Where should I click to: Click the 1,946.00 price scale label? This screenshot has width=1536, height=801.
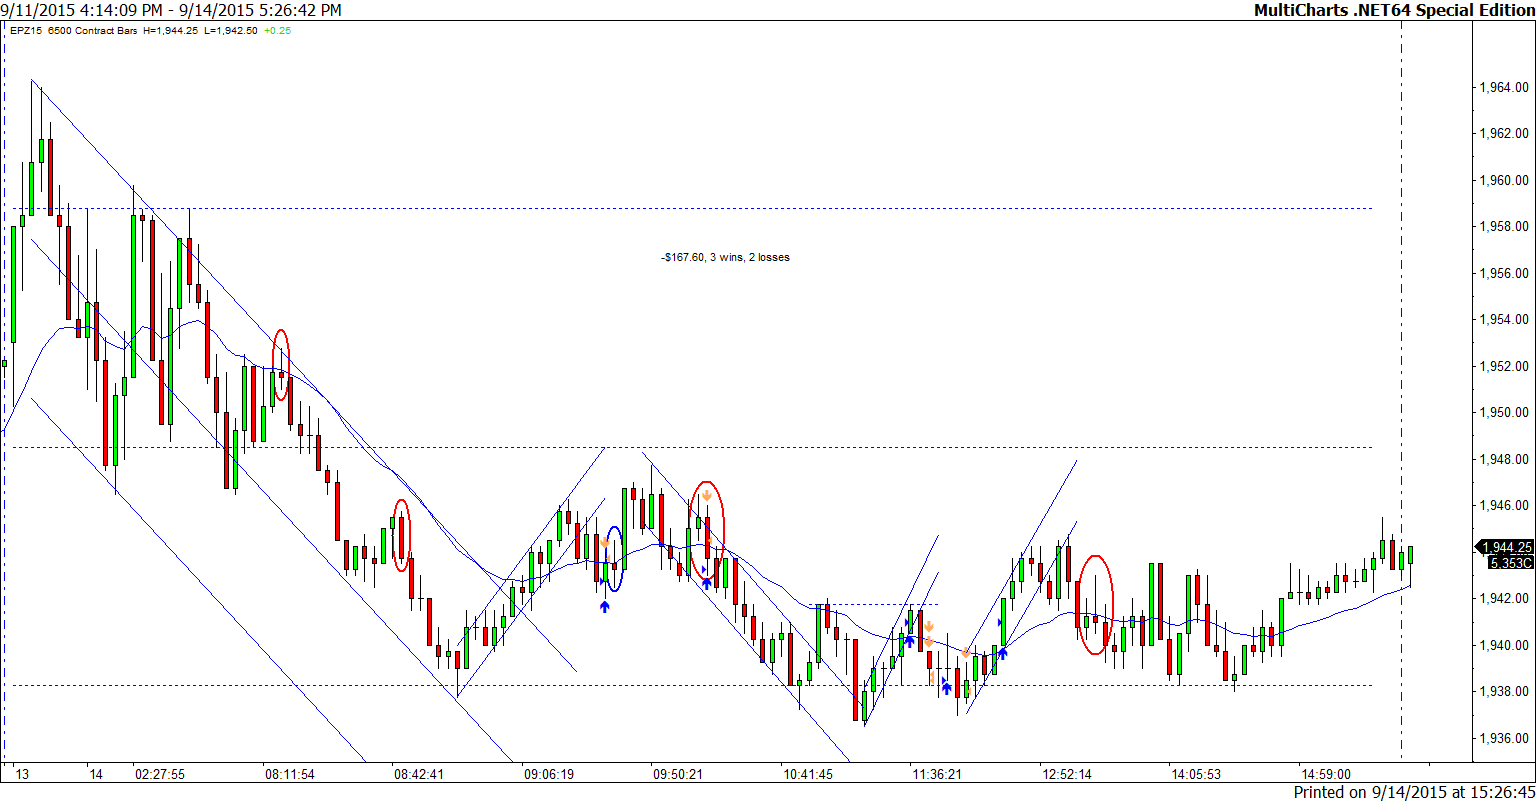1506,505
